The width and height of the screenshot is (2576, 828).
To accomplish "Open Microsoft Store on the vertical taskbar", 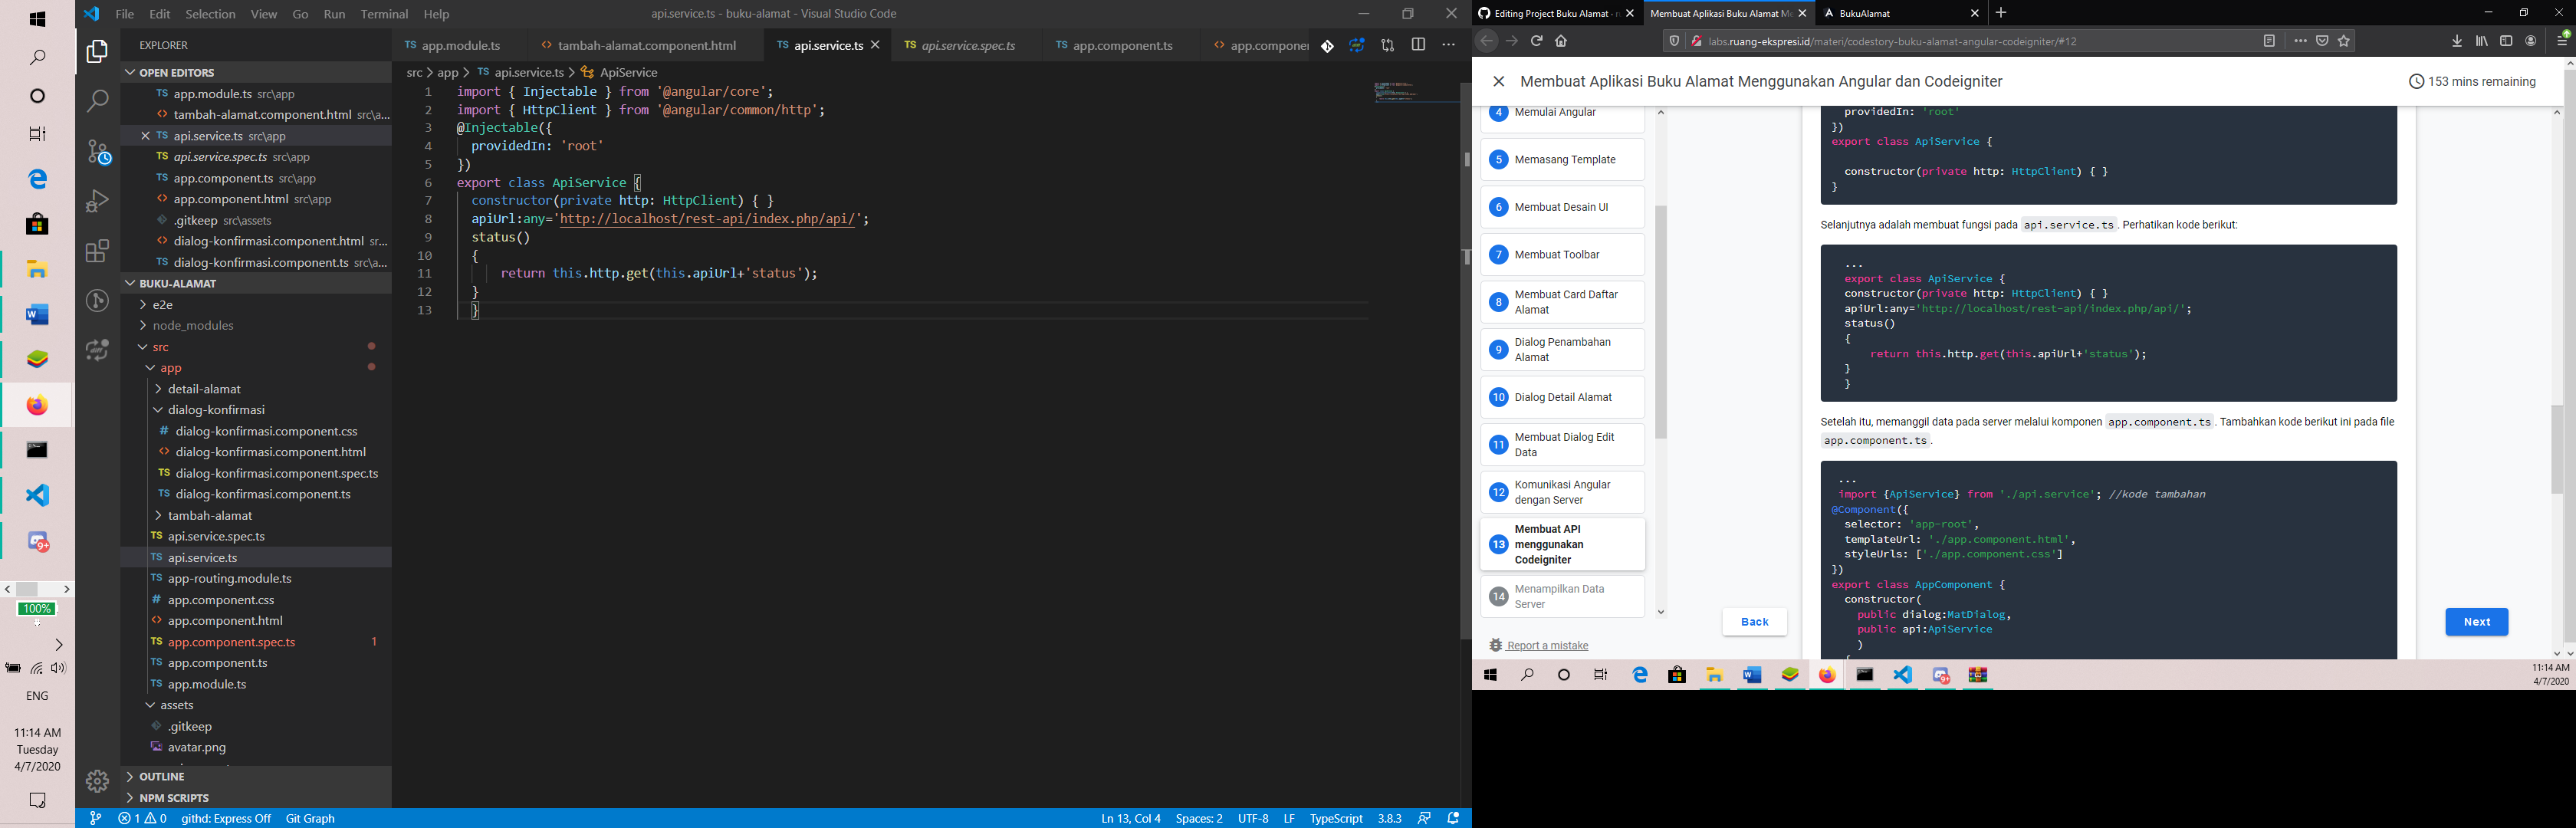I will pos(37,224).
